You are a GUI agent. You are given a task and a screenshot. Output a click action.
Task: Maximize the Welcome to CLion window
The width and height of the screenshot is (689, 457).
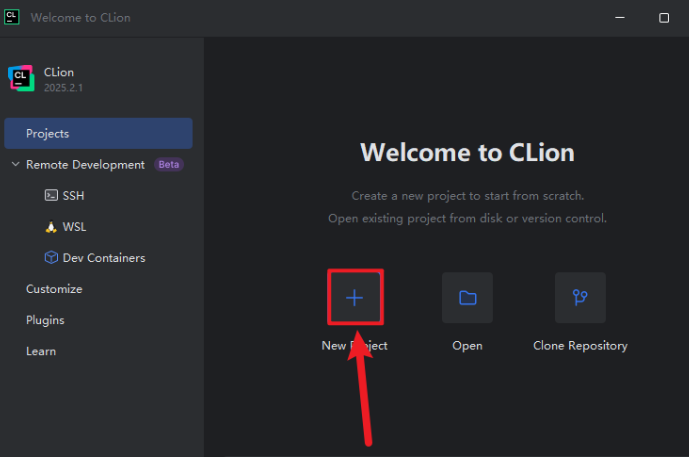point(664,18)
